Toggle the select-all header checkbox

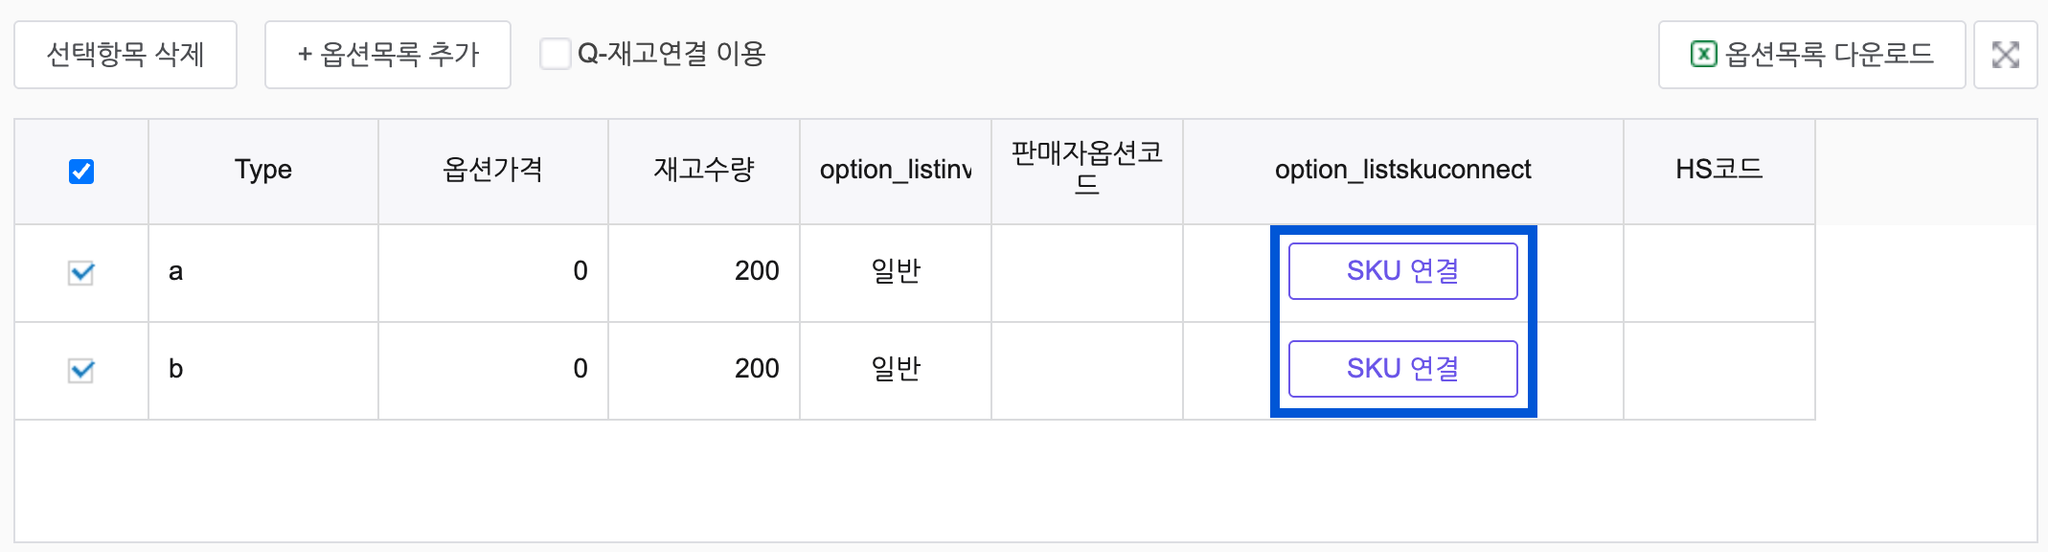pyautogui.click(x=81, y=172)
